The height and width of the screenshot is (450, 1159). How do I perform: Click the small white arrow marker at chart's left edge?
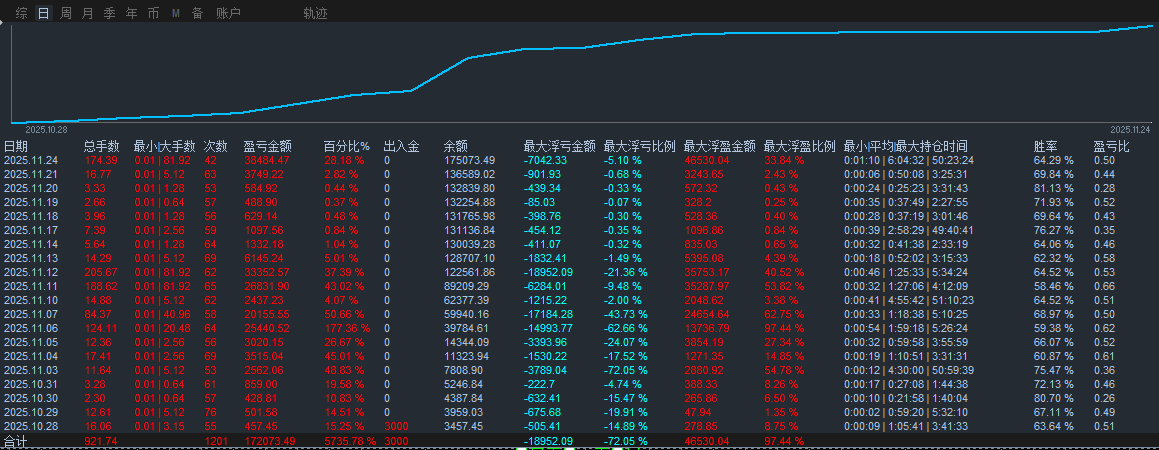tap(2, 23)
